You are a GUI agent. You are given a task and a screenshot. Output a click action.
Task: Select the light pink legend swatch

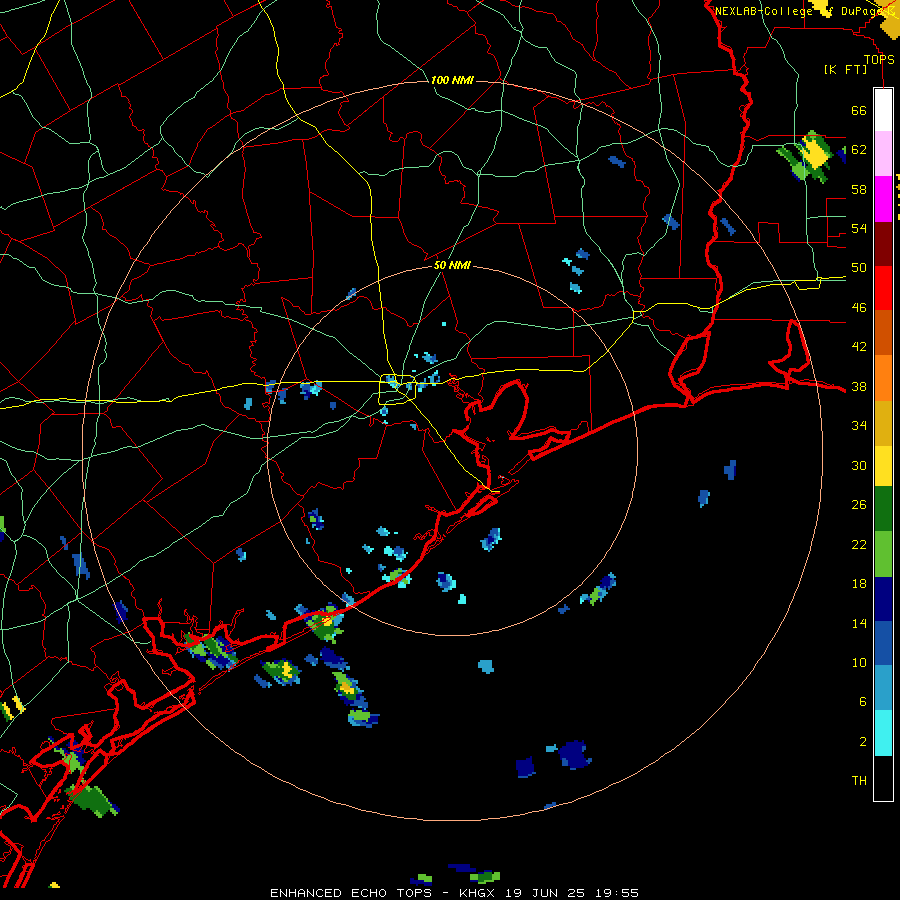883,154
